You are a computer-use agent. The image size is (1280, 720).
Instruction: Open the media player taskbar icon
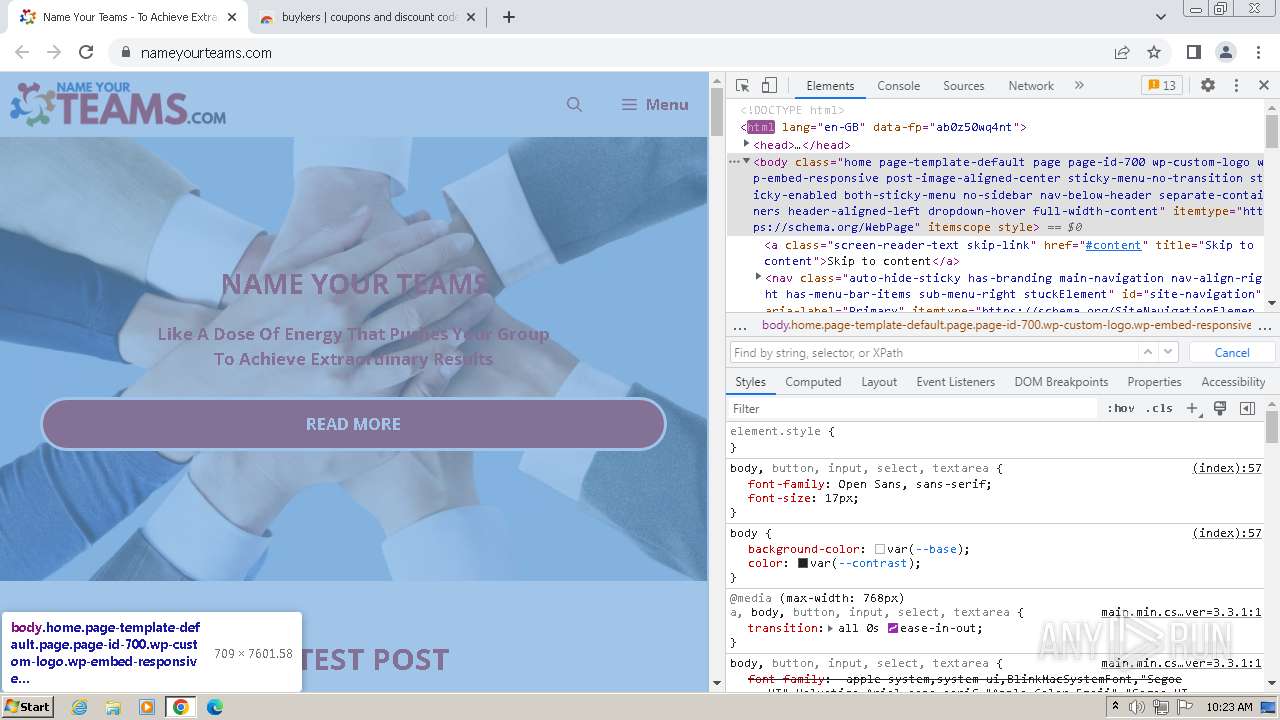pyautogui.click(x=147, y=707)
